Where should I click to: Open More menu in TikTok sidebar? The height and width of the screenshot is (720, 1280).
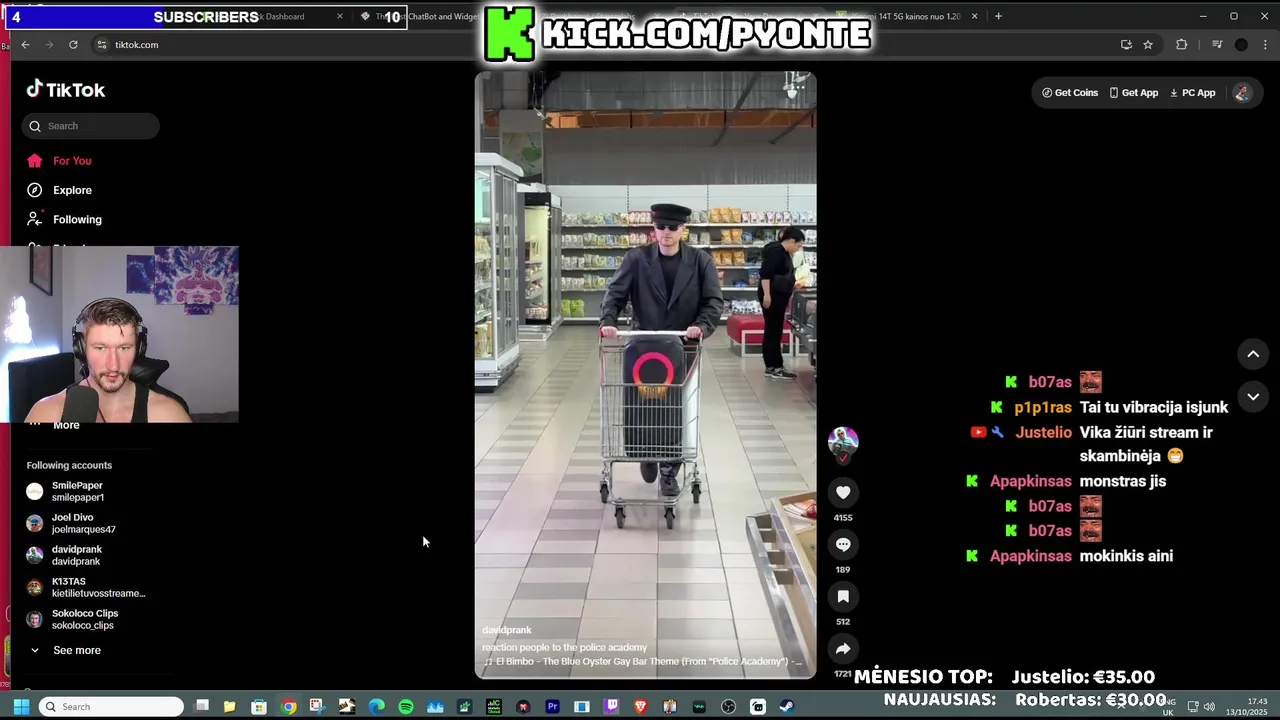point(66,425)
